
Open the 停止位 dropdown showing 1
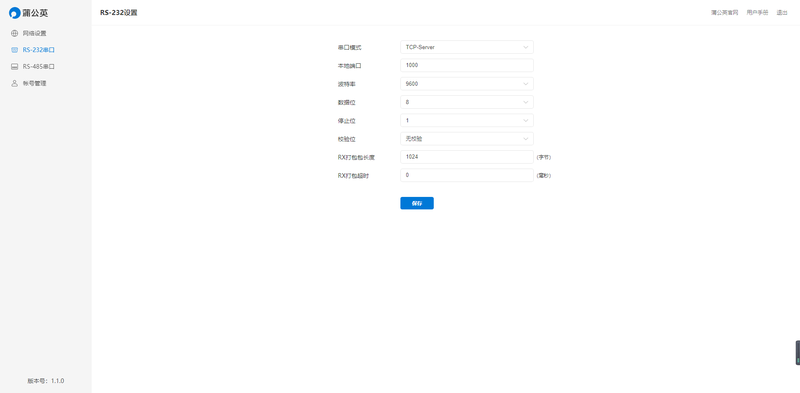coord(467,120)
